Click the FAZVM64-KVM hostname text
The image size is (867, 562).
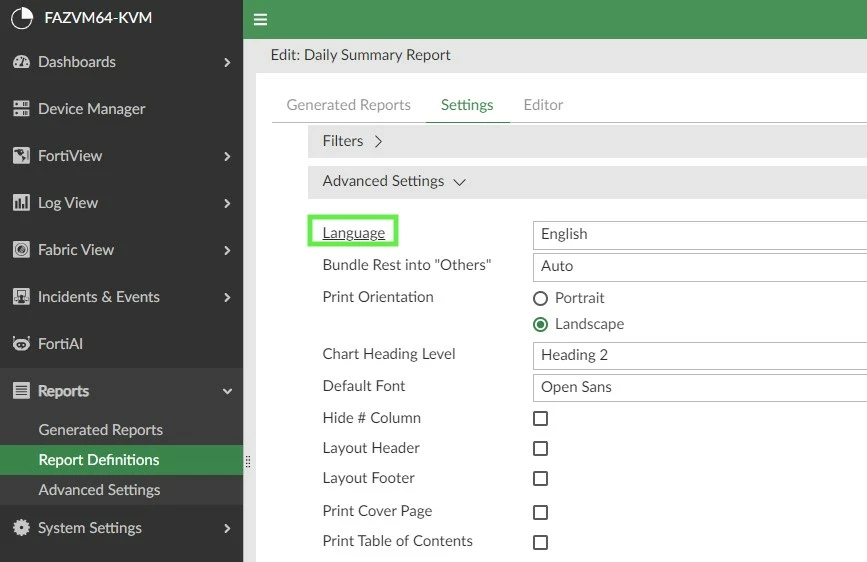(x=98, y=18)
